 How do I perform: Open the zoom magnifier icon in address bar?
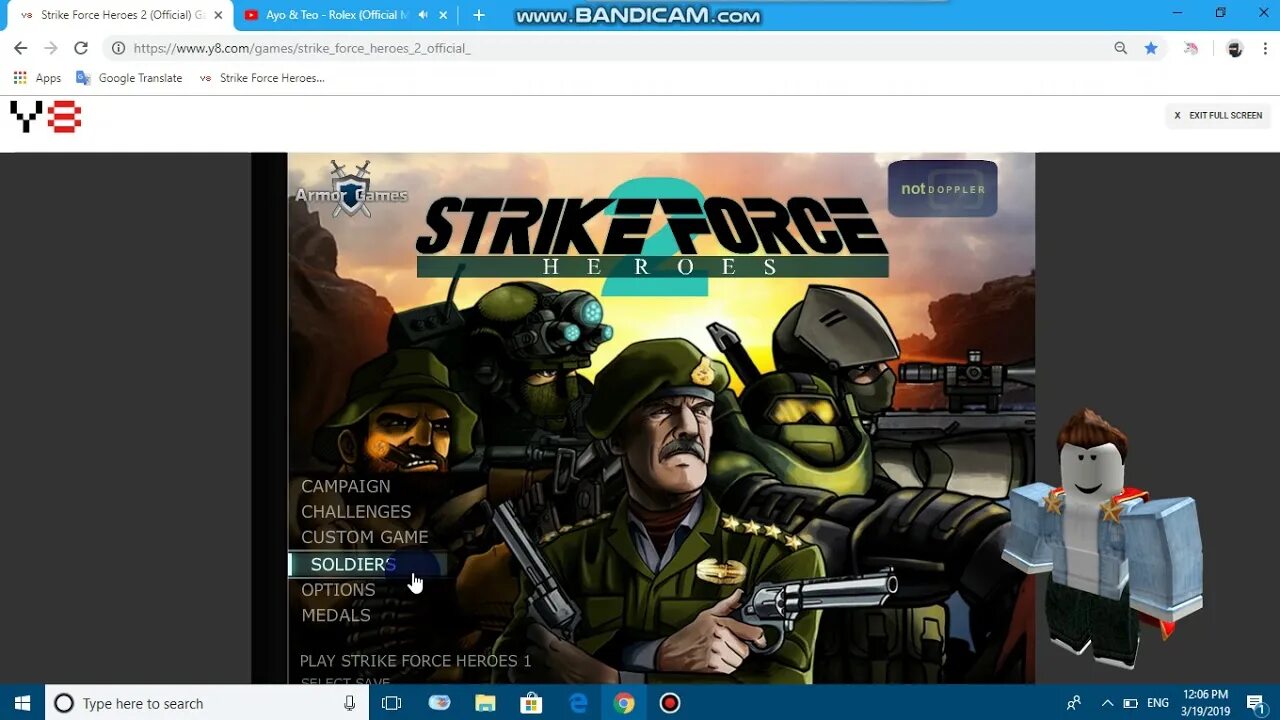tap(1121, 48)
